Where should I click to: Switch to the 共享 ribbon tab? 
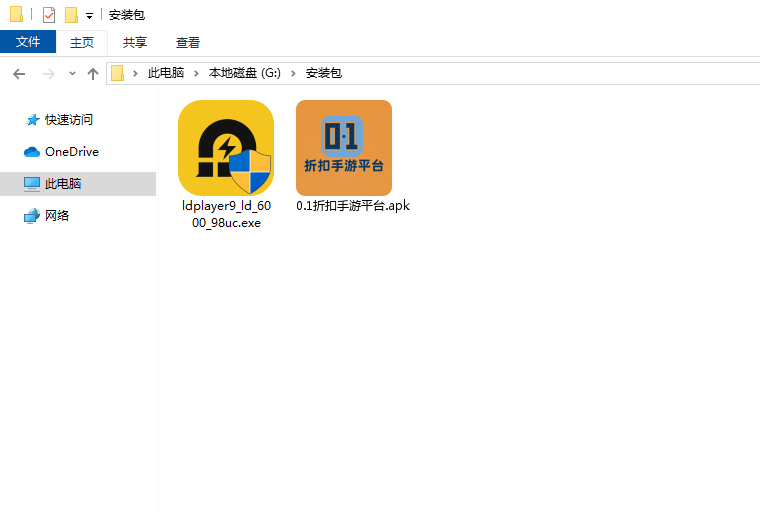135,42
